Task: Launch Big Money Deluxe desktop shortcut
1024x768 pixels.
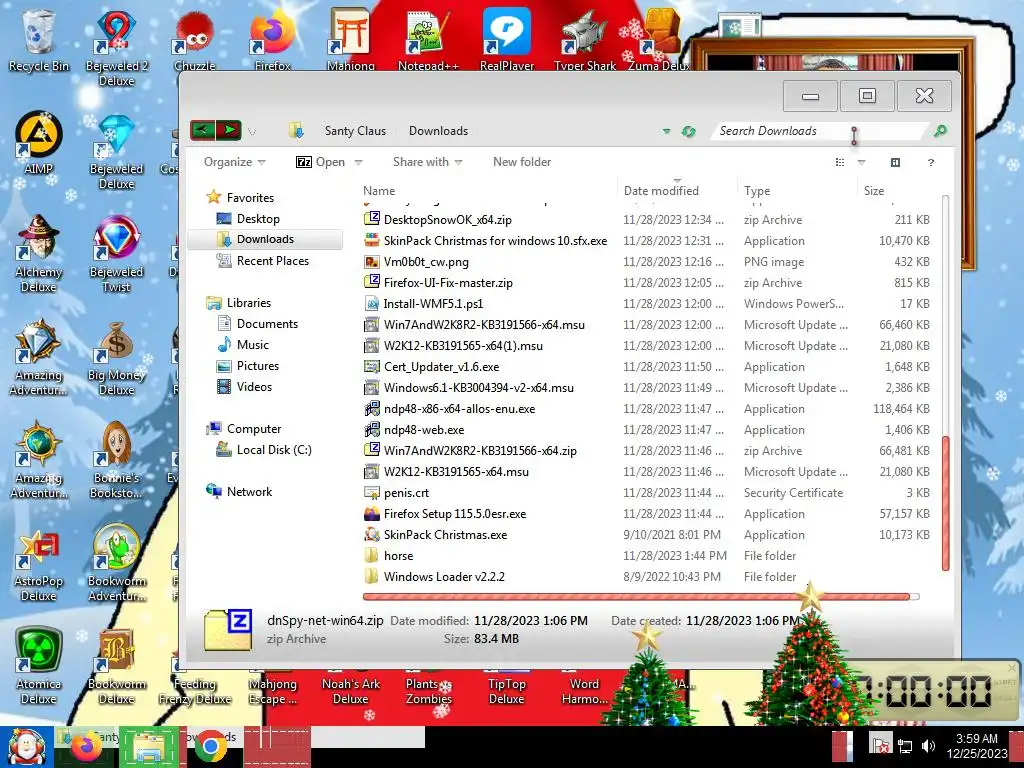Action: tap(116, 358)
